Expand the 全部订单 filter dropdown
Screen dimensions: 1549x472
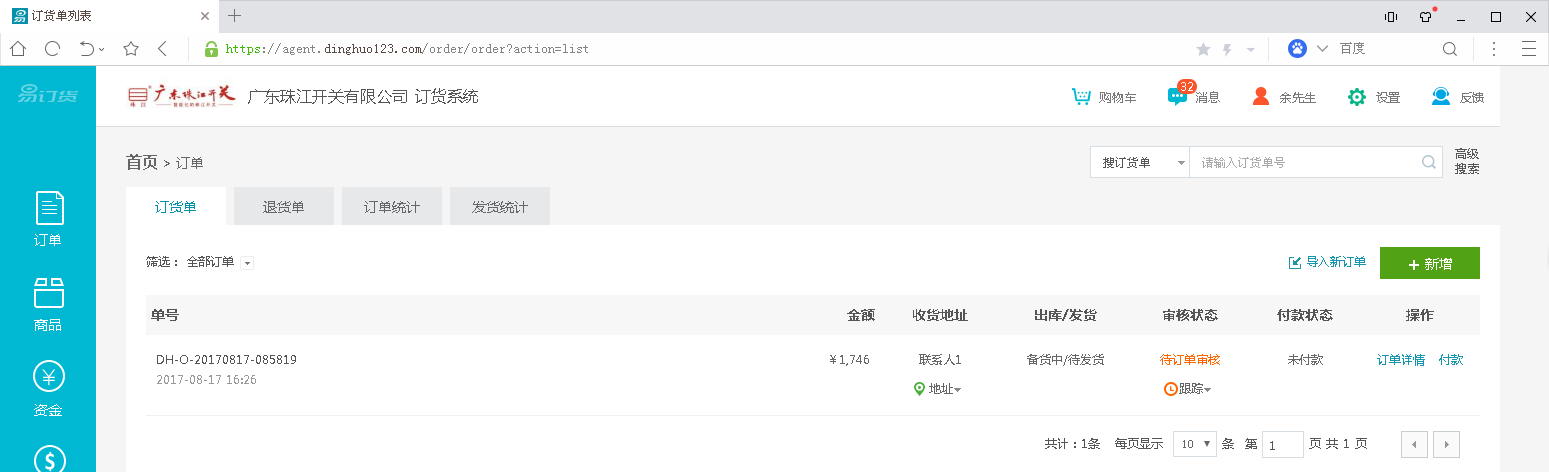coord(247,263)
